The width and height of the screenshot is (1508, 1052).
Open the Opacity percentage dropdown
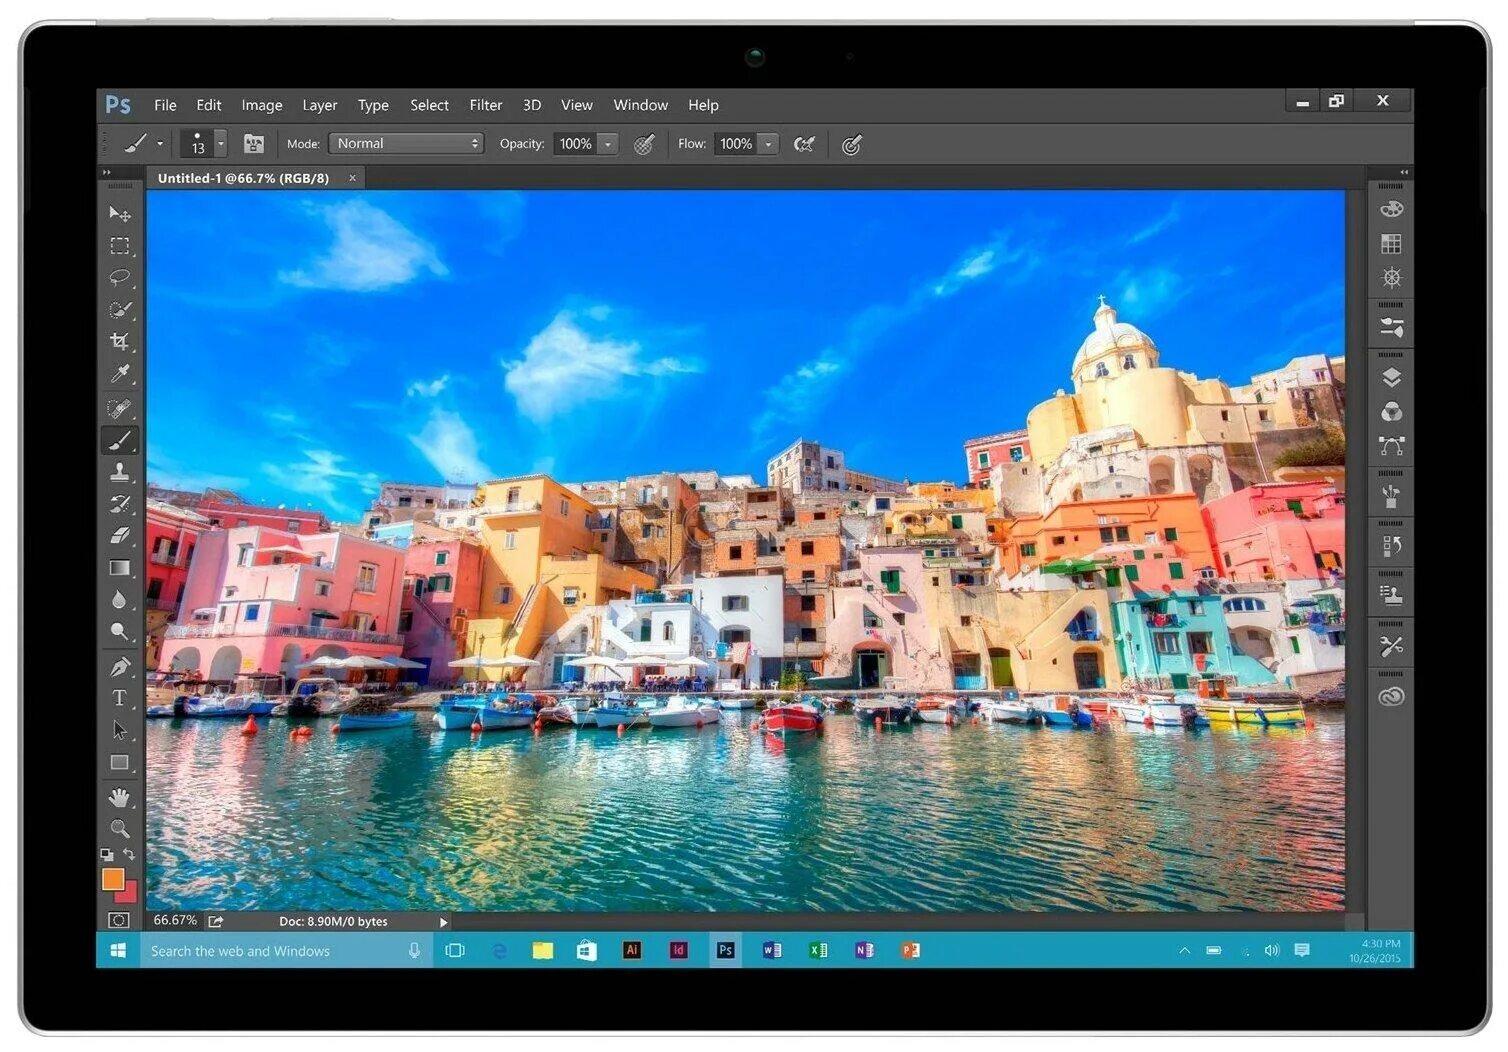coord(607,143)
